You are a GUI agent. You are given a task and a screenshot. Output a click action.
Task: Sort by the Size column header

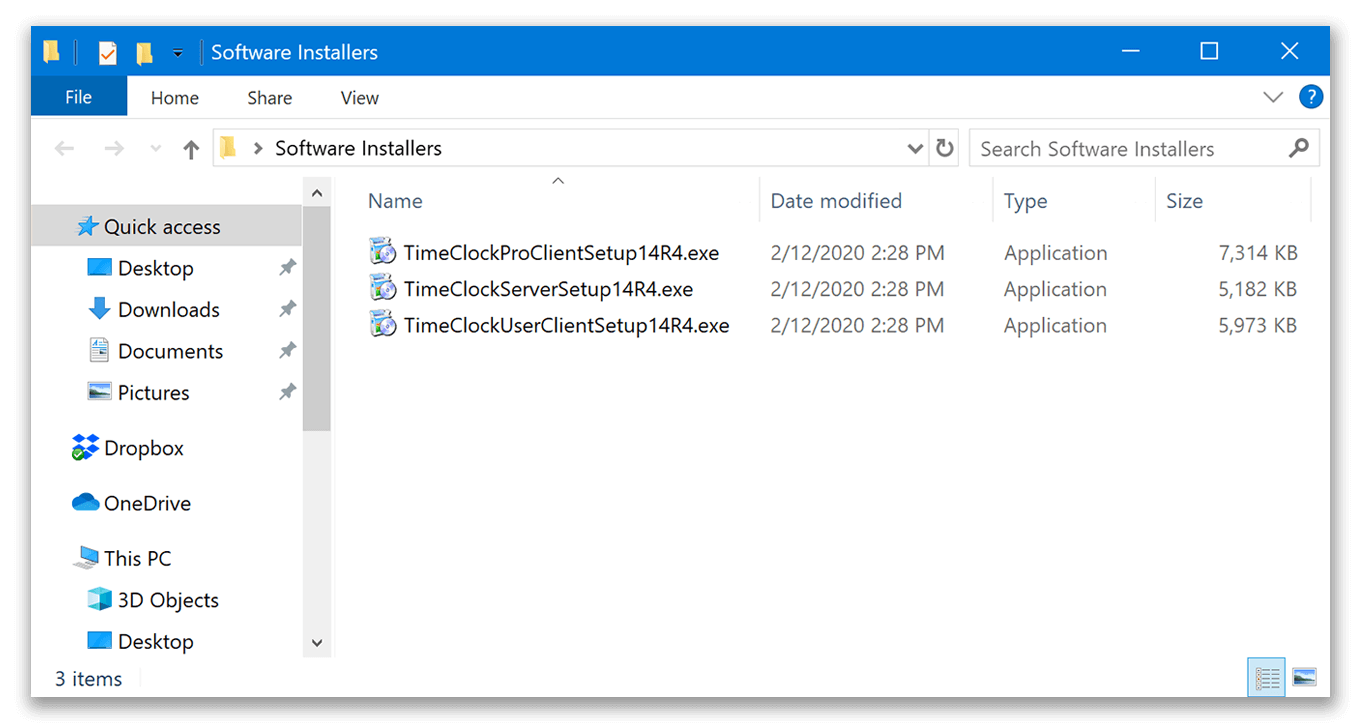coord(1184,201)
